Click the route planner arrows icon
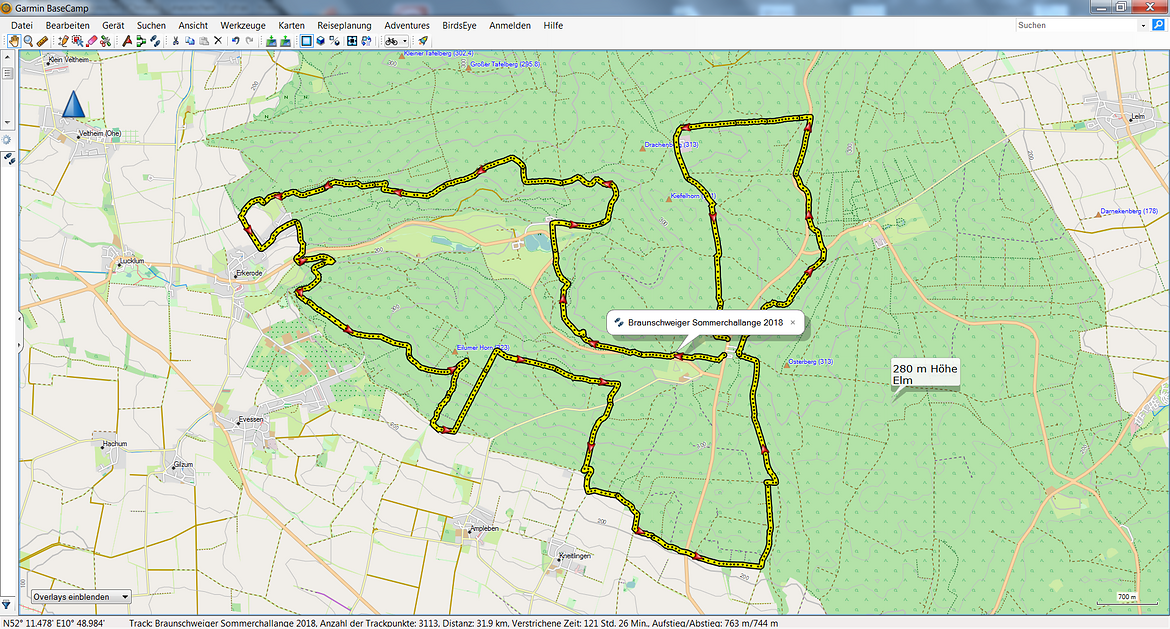Image resolution: width=1170 pixels, height=629 pixels. click(x=141, y=41)
